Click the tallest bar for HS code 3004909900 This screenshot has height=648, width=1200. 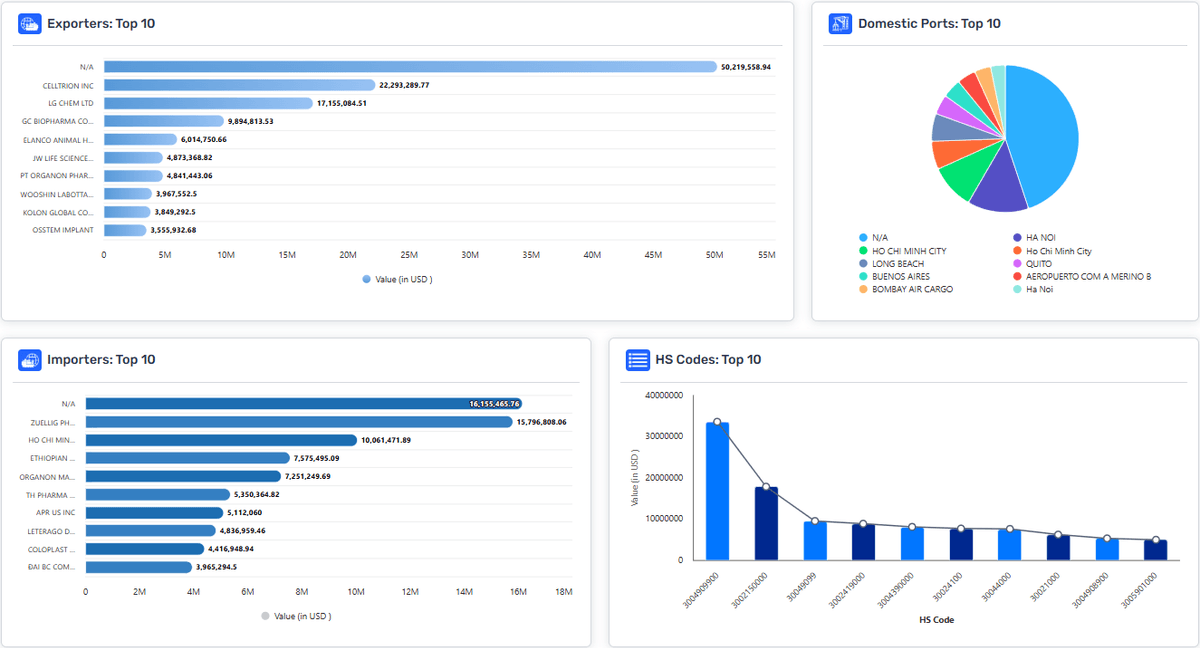click(x=717, y=490)
